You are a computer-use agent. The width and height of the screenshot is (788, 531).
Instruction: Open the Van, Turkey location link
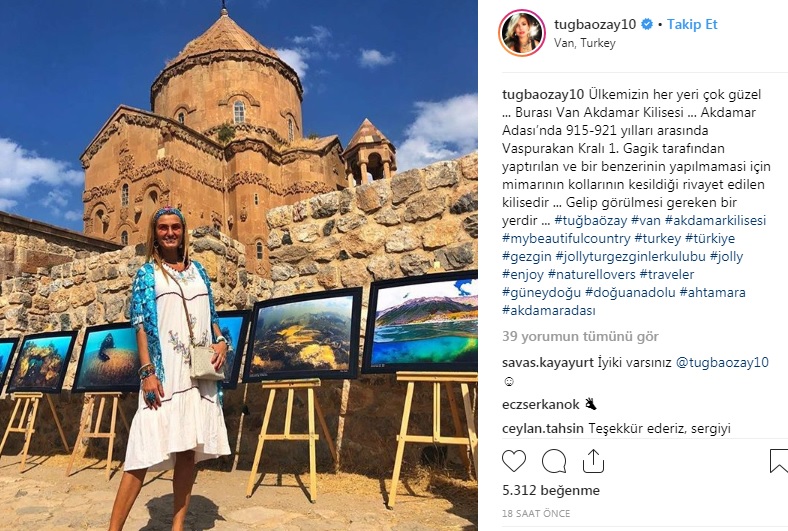(x=584, y=43)
